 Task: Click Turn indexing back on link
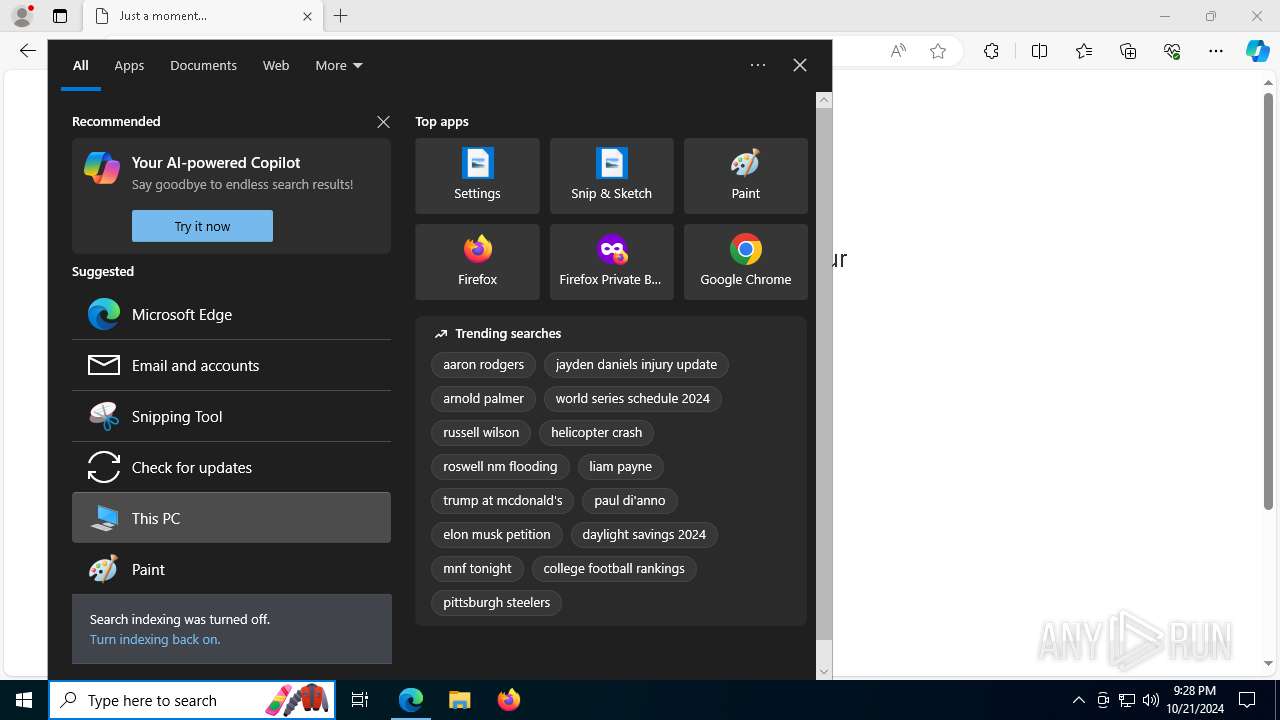155,639
